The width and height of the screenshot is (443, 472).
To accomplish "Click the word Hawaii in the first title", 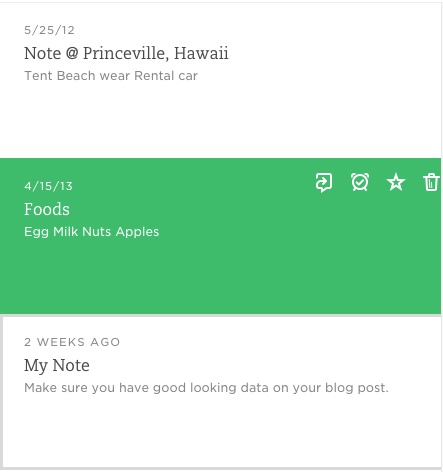I will pos(201,53).
